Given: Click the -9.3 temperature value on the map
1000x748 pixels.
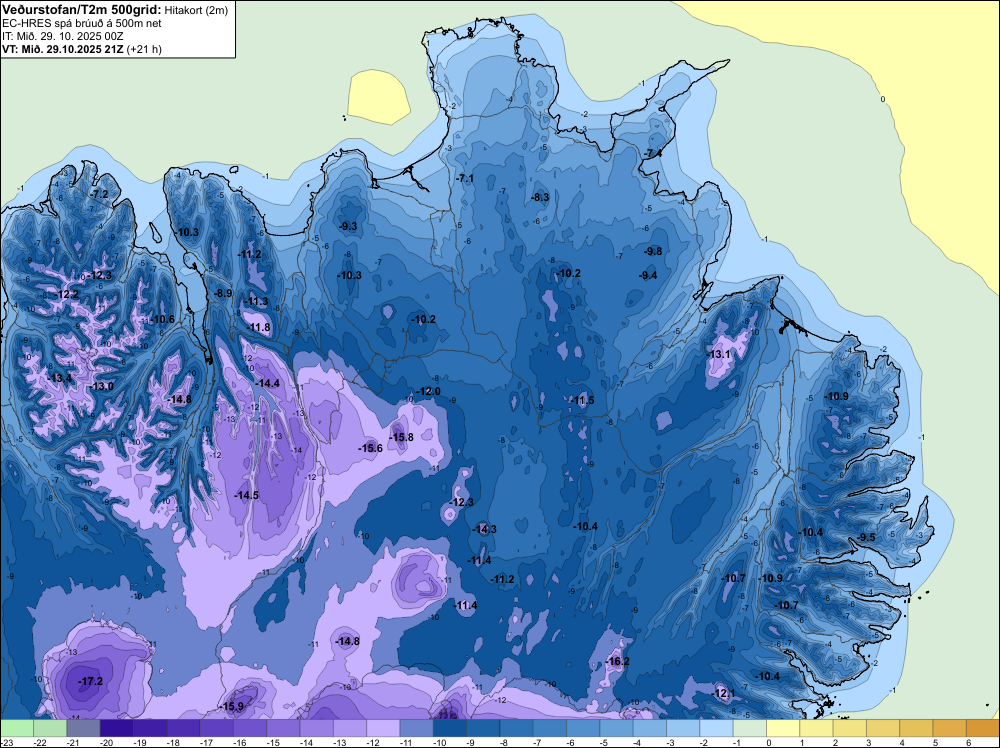Looking at the screenshot, I should pos(347,226).
